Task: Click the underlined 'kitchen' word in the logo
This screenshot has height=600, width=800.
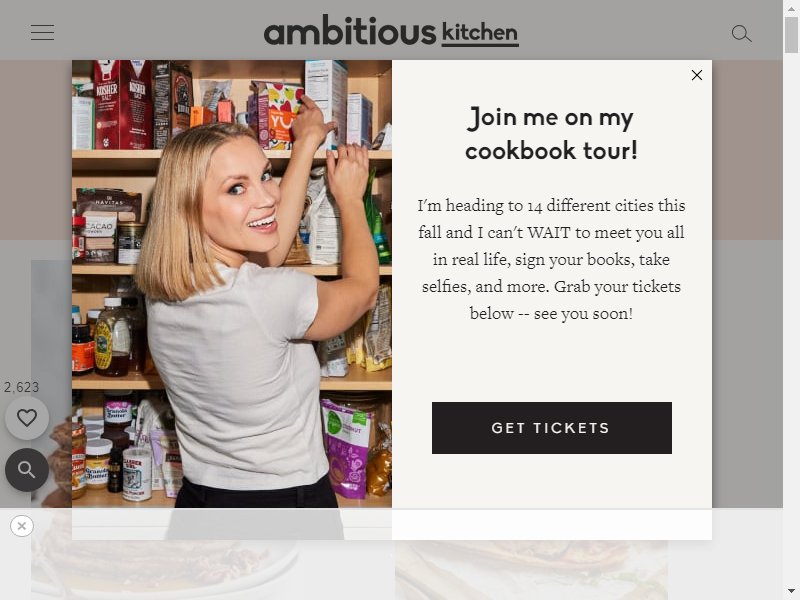Action: 480,33
